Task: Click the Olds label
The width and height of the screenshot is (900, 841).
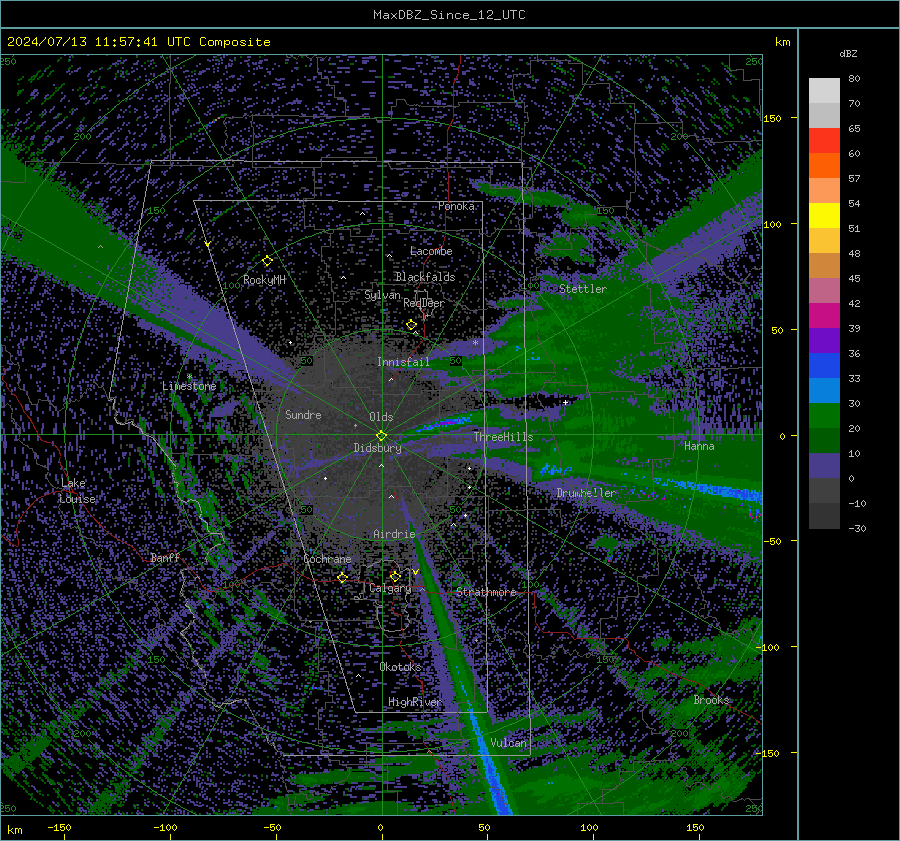Action: tap(381, 417)
